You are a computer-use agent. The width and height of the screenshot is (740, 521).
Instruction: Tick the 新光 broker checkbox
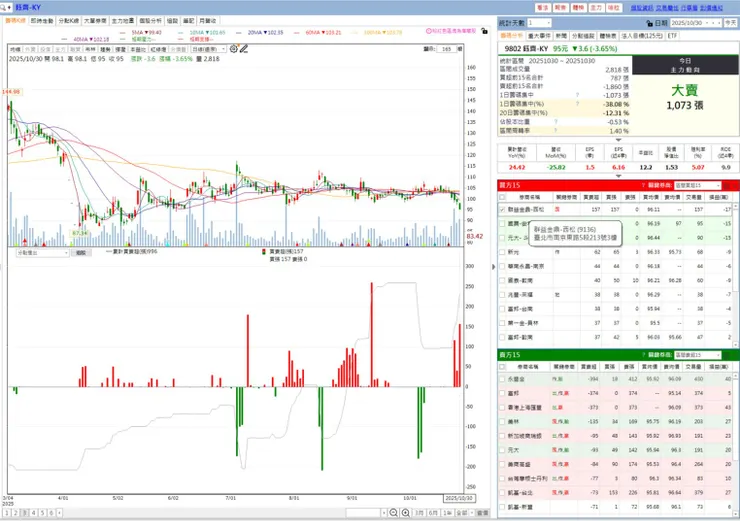pos(502,252)
